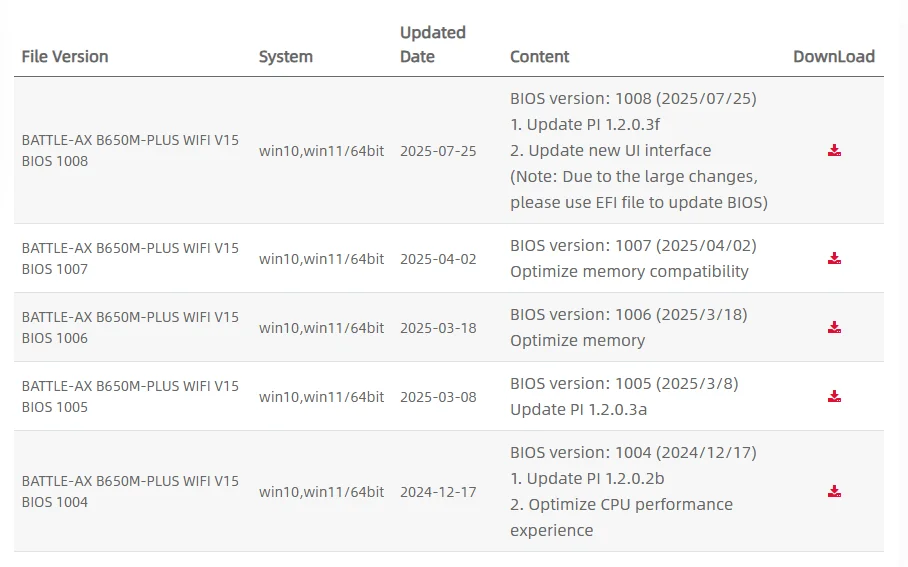
Task: Click the File Version column header
Action: (x=65, y=57)
